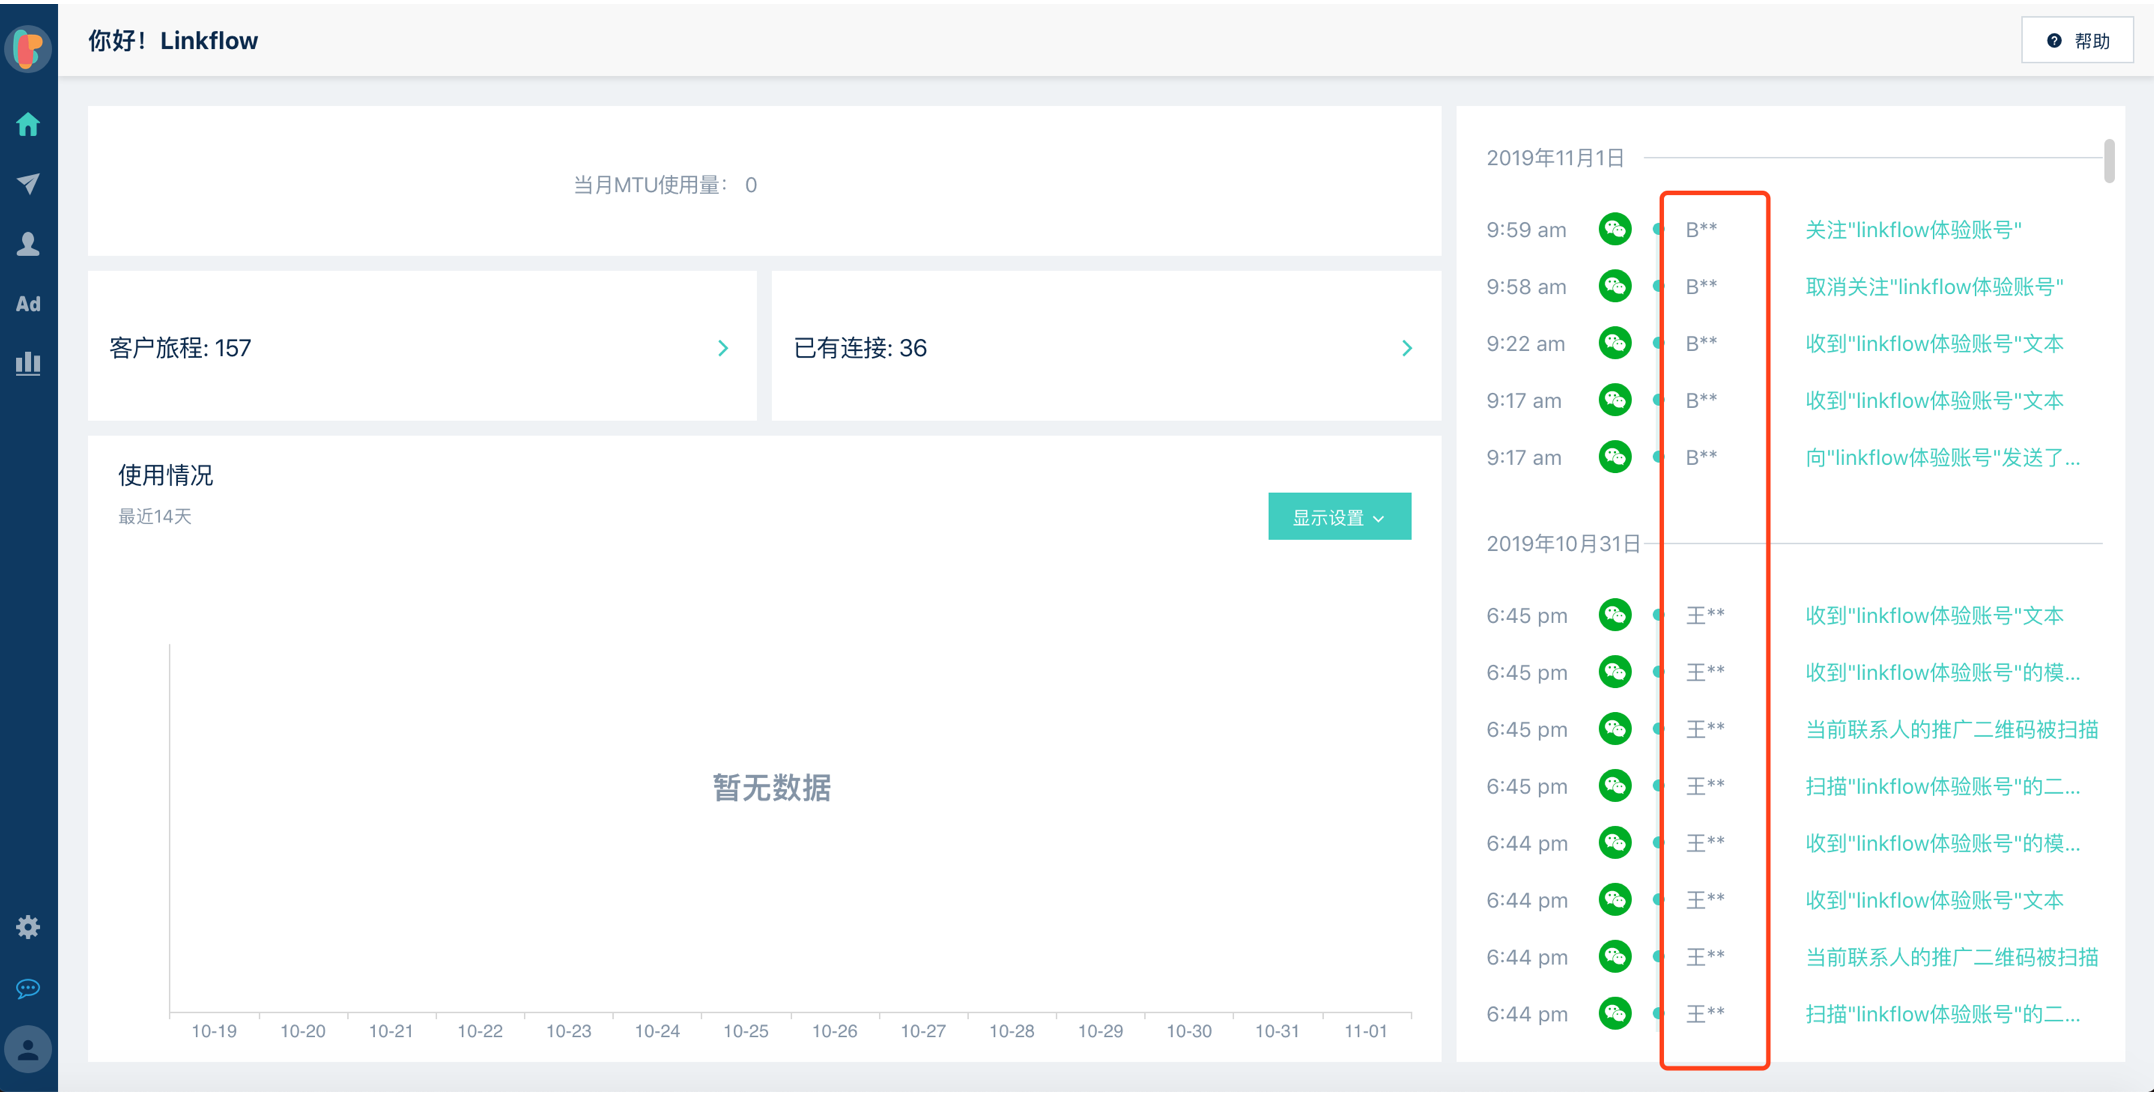Screen dimensions: 2156x1094
Task: Click the 关注"linkflow体验账号" event link
Action: pyautogui.click(x=1912, y=230)
